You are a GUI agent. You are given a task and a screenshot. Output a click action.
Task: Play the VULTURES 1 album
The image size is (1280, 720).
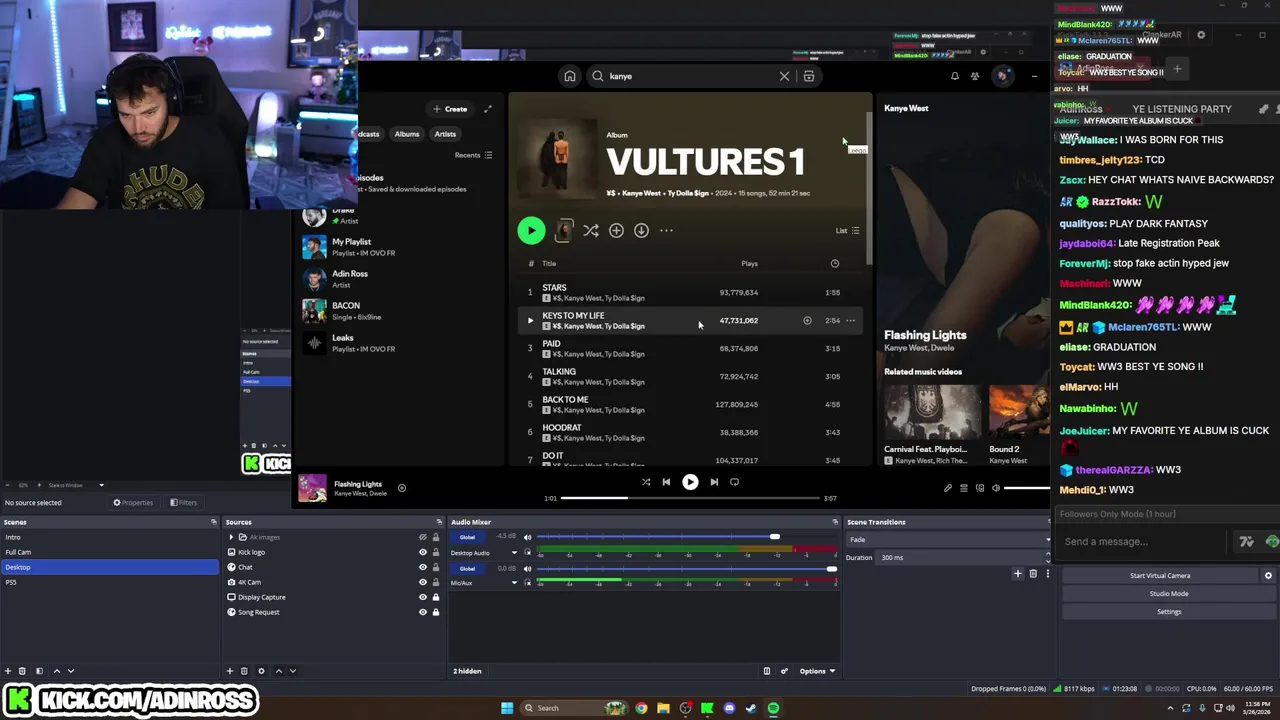tap(531, 230)
